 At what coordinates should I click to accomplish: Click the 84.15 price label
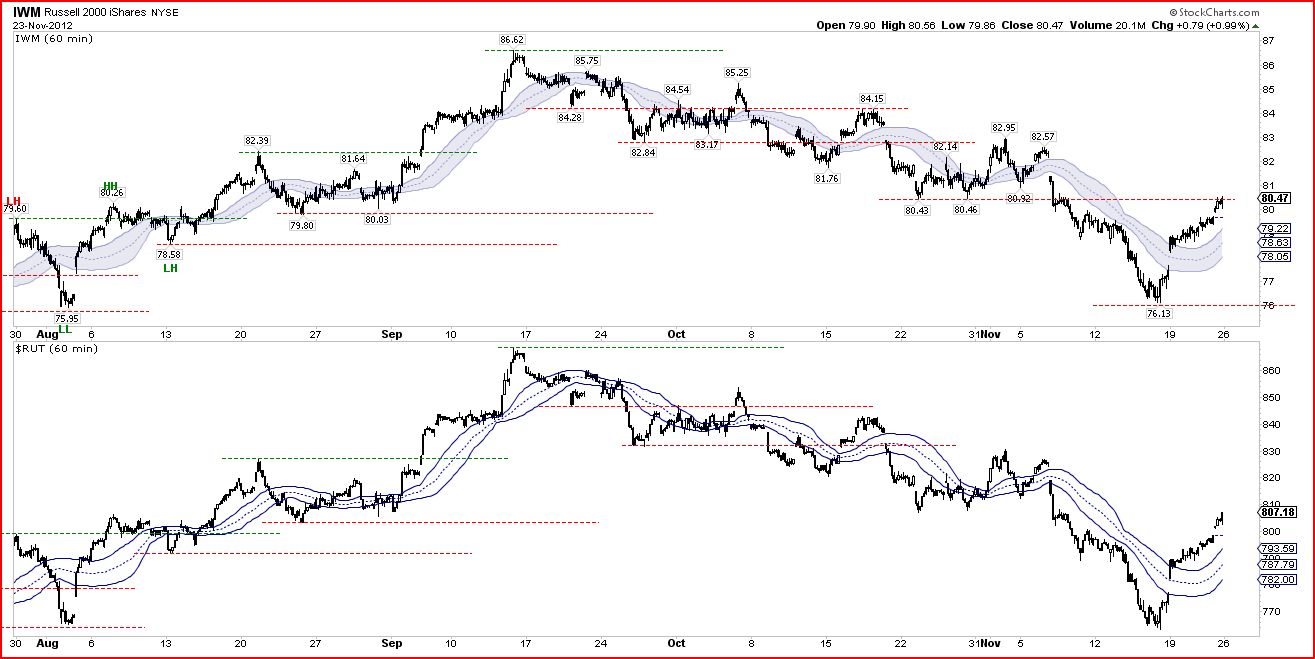(872, 98)
